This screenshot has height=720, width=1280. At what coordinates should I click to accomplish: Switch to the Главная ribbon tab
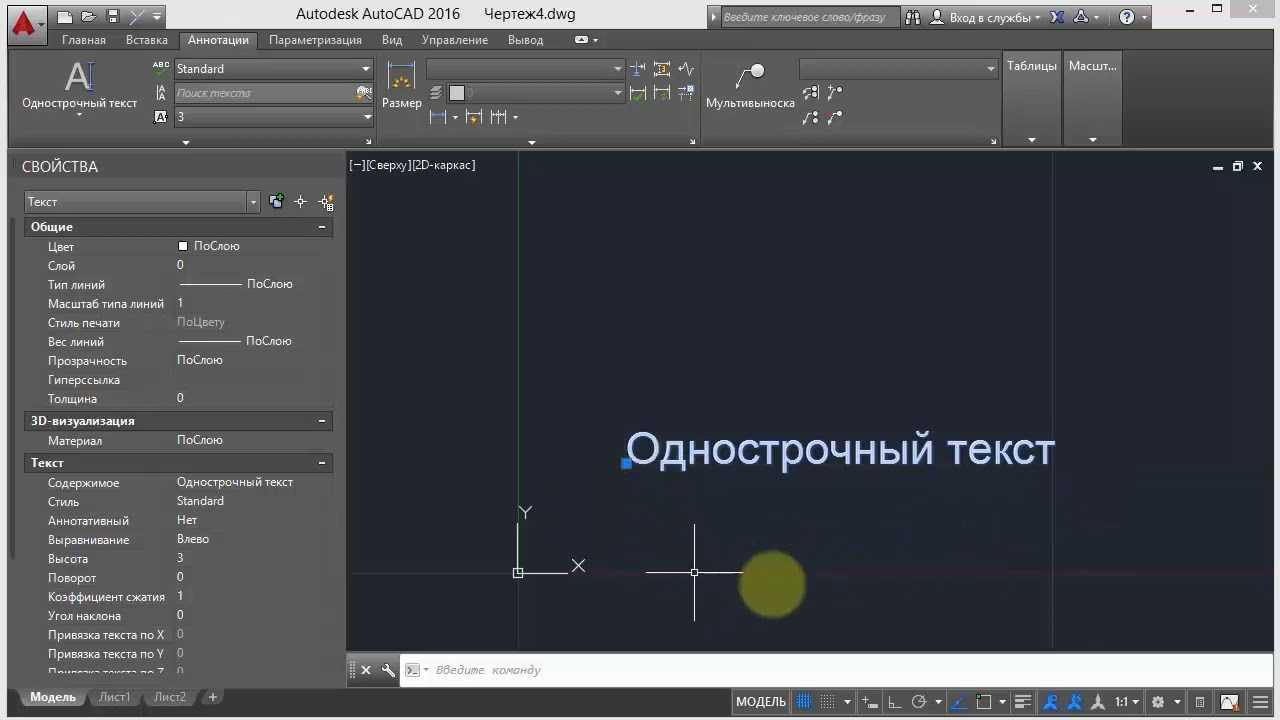click(84, 40)
